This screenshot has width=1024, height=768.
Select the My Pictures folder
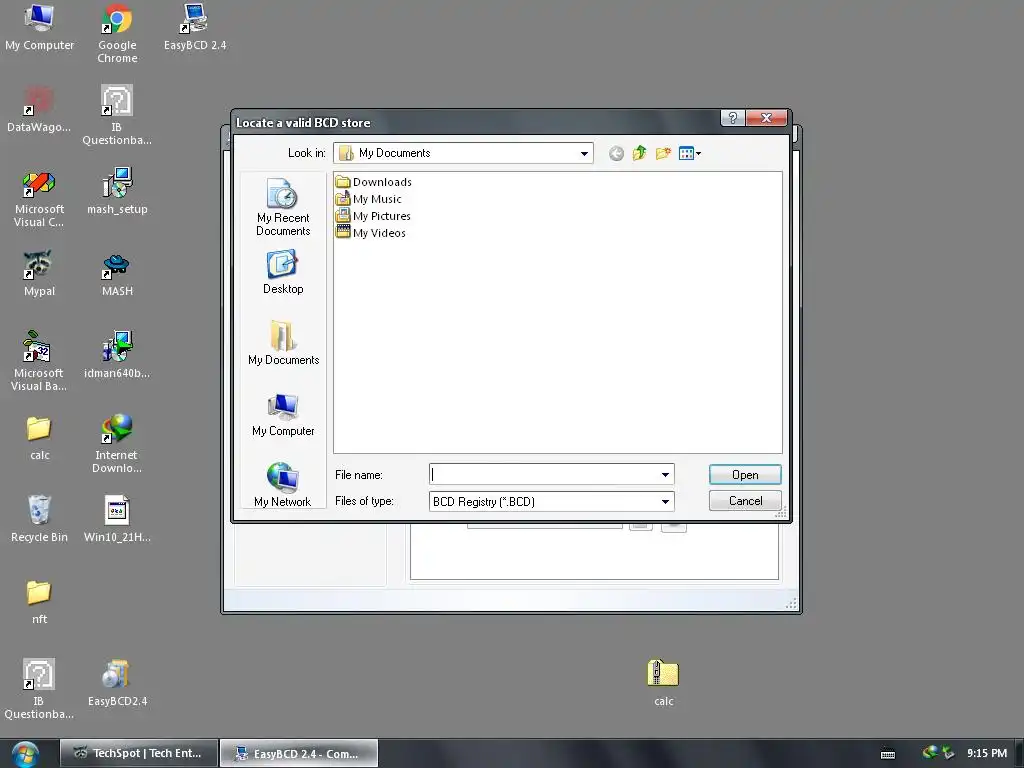coord(373,216)
